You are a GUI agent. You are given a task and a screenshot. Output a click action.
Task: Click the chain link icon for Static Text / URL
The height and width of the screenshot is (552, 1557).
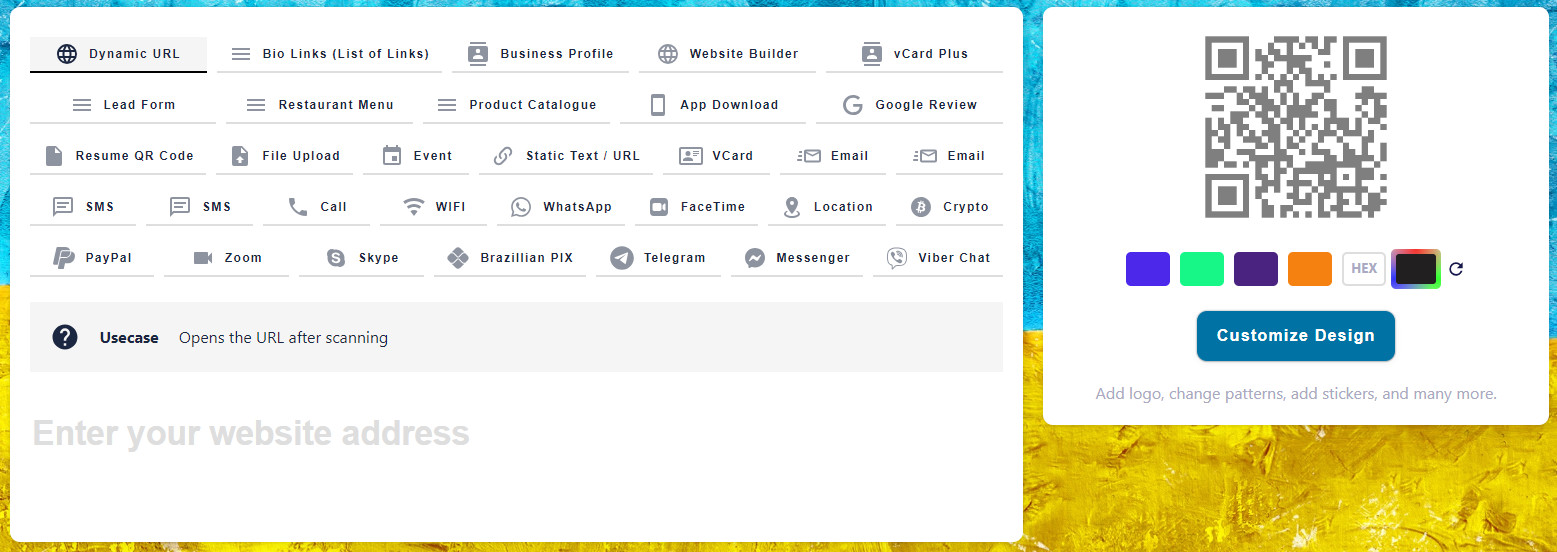click(x=504, y=156)
